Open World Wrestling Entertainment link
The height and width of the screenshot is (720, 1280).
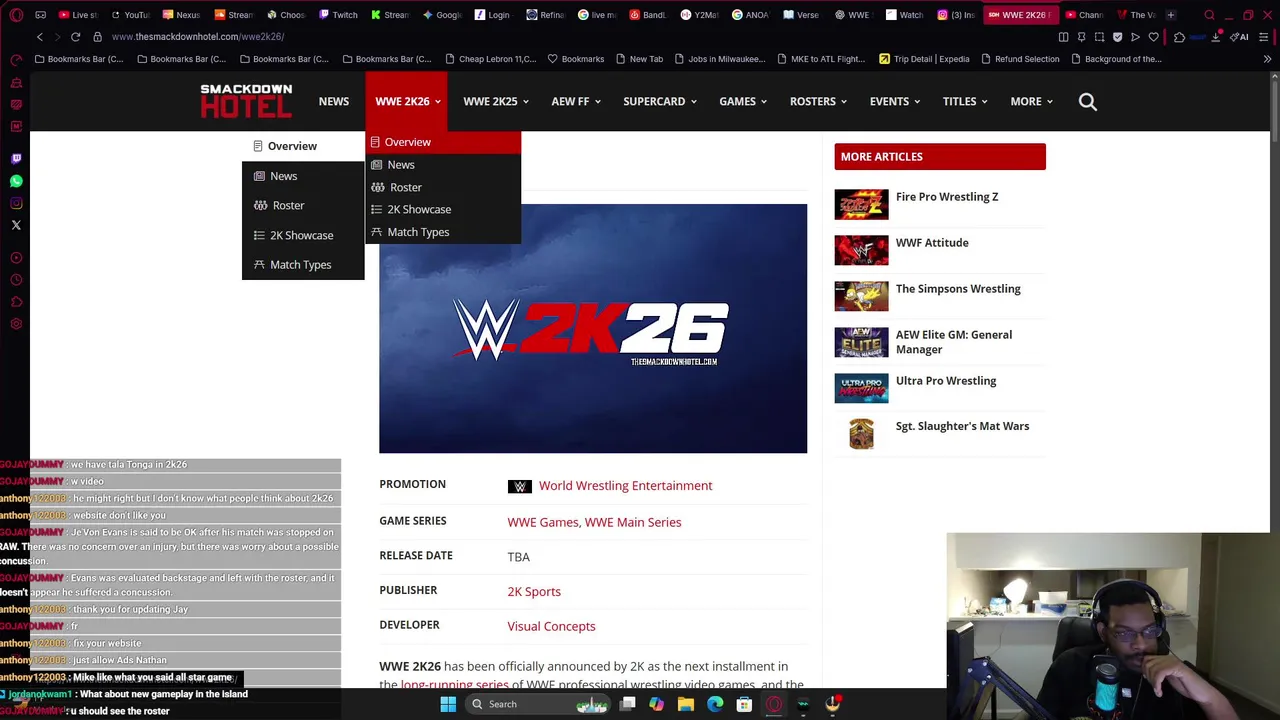coord(626,486)
